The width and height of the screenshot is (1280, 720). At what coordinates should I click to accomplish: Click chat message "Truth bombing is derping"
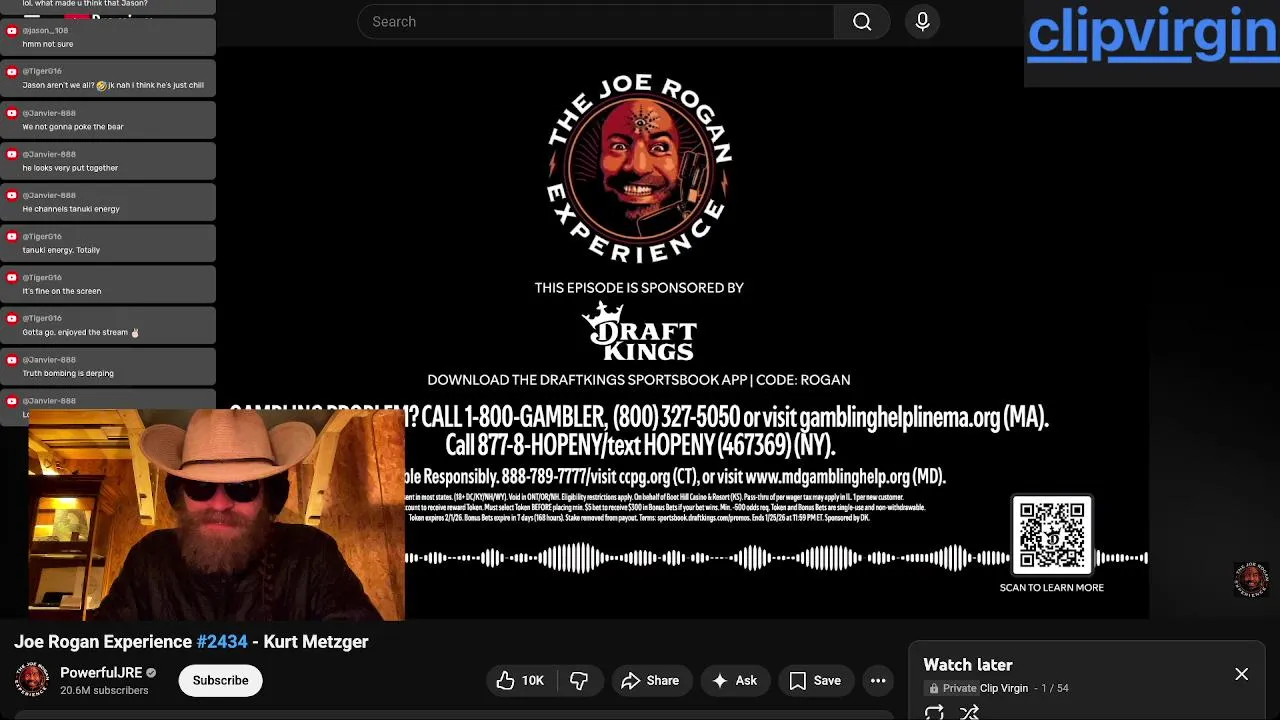[68, 373]
